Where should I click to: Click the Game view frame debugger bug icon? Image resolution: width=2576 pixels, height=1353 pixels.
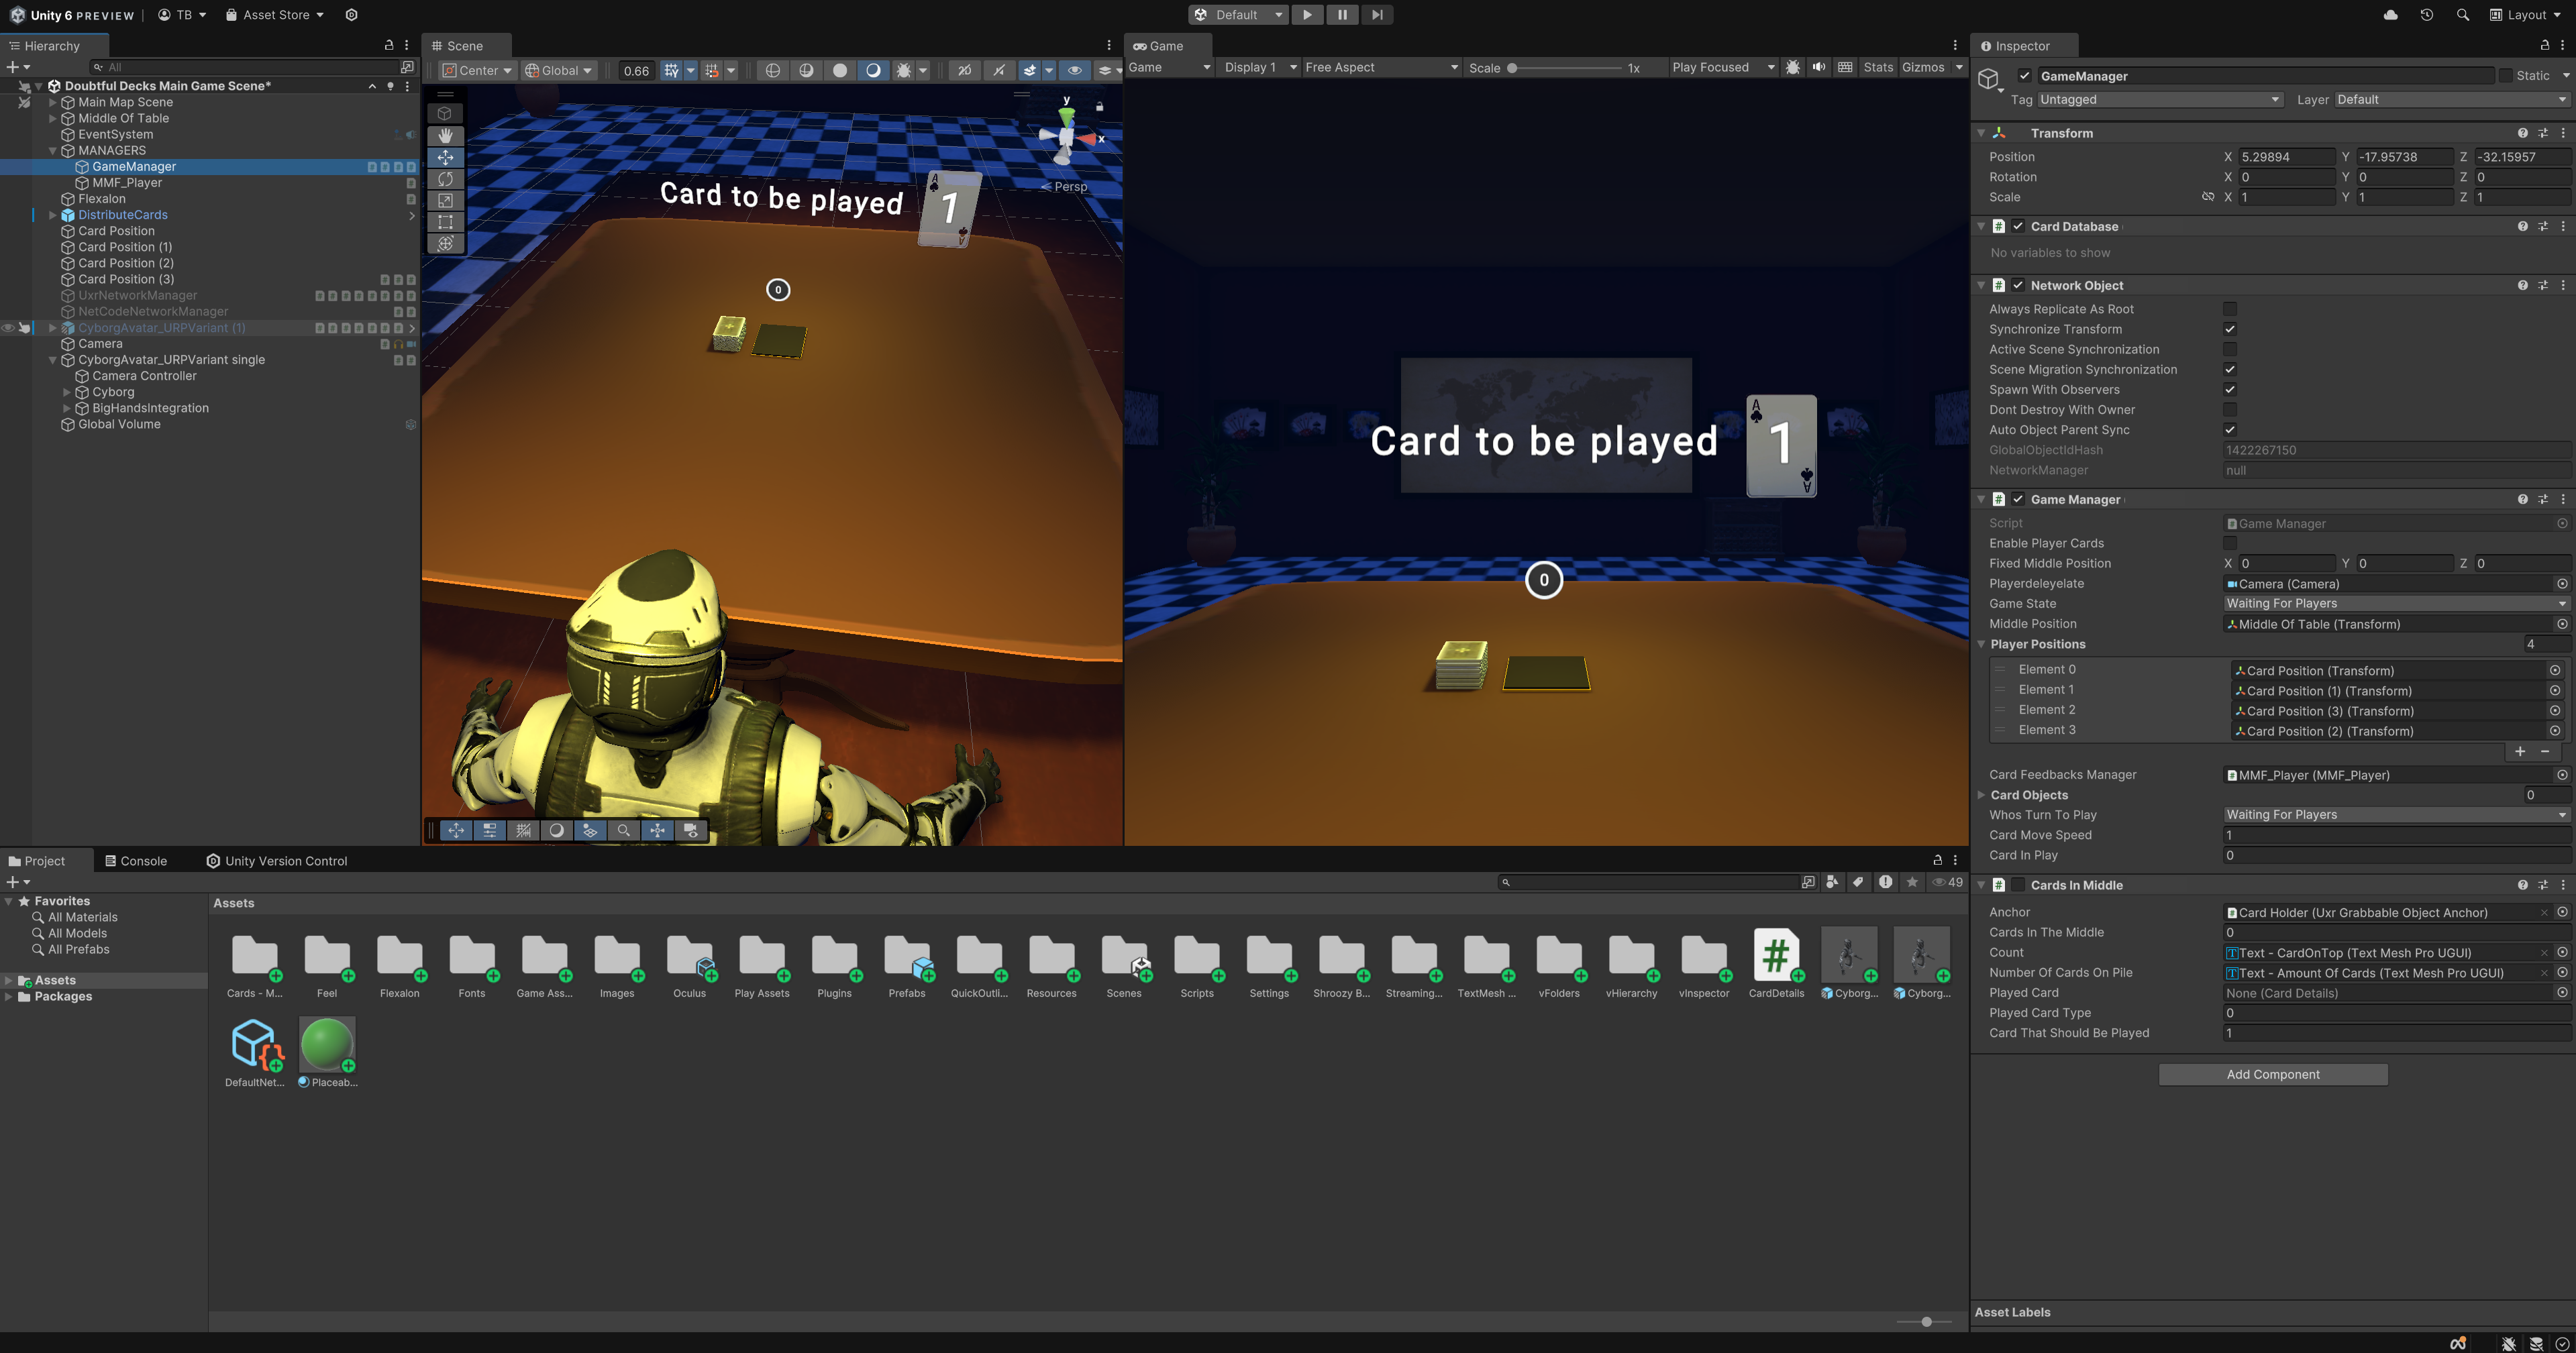click(x=1792, y=67)
